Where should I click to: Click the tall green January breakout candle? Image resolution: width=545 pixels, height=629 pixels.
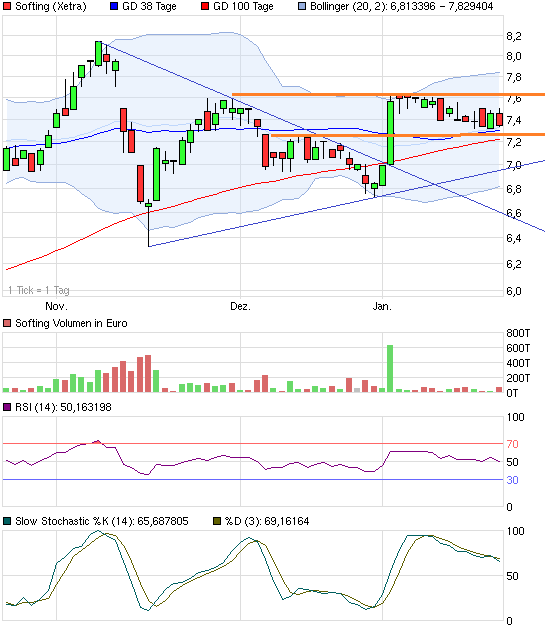point(390,133)
